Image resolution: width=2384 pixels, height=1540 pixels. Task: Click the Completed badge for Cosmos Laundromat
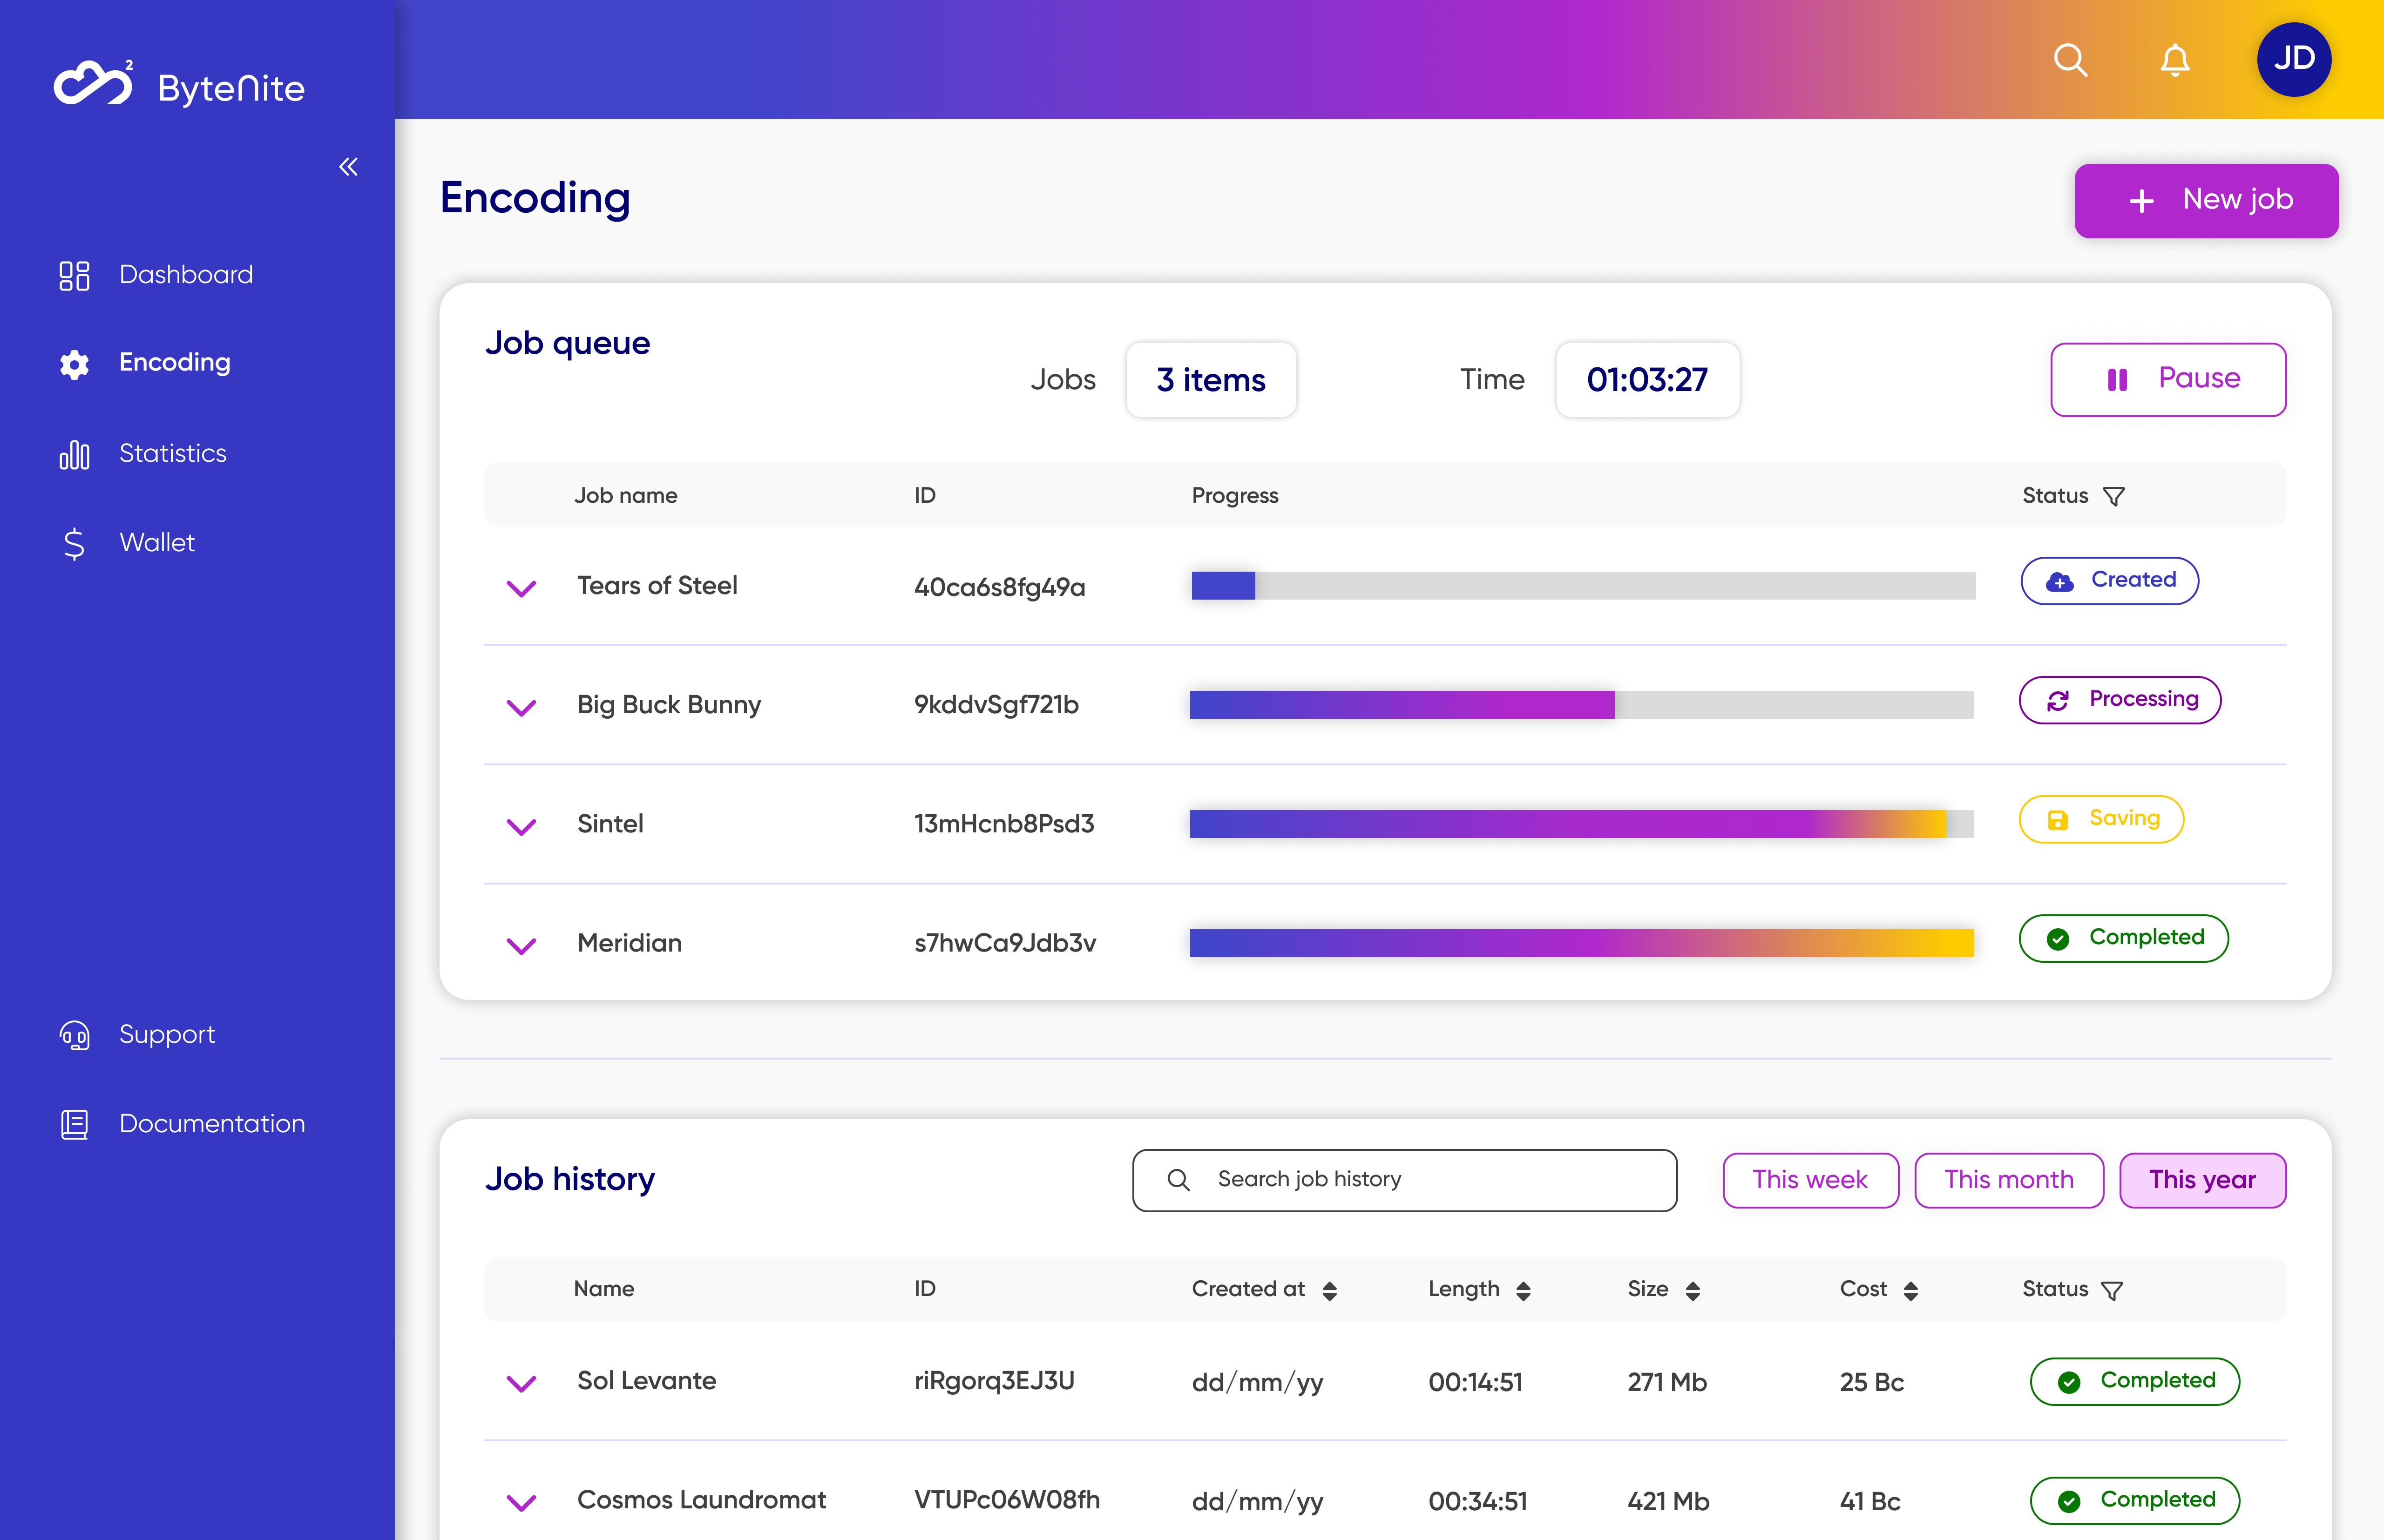click(x=2134, y=1500)
